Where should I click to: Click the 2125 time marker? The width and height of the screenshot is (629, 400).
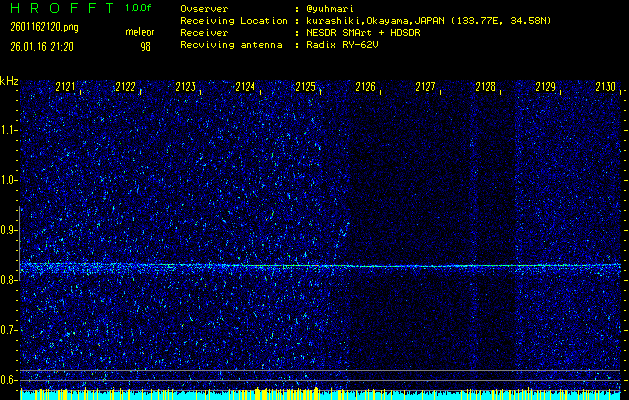pos(305,88)
